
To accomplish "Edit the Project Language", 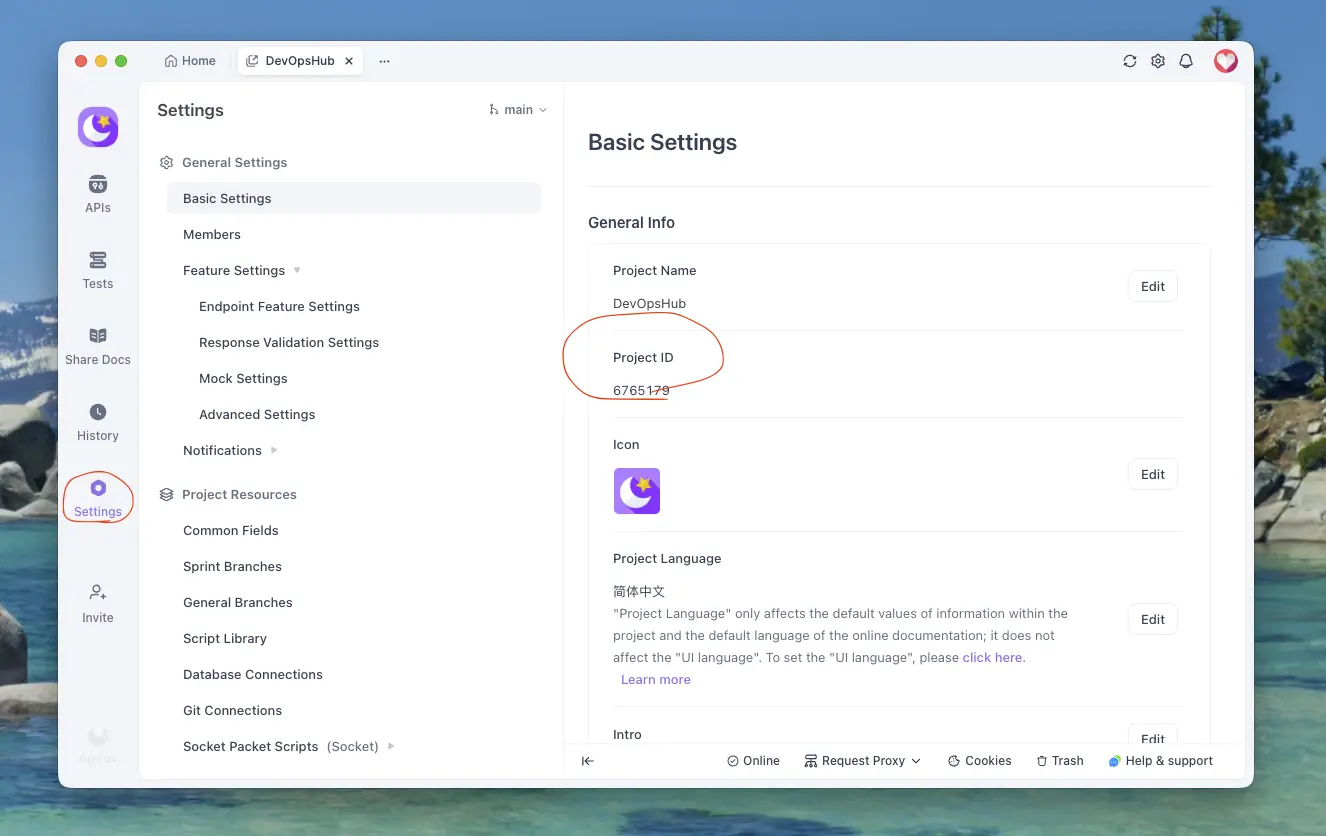I will point(1153,619).
